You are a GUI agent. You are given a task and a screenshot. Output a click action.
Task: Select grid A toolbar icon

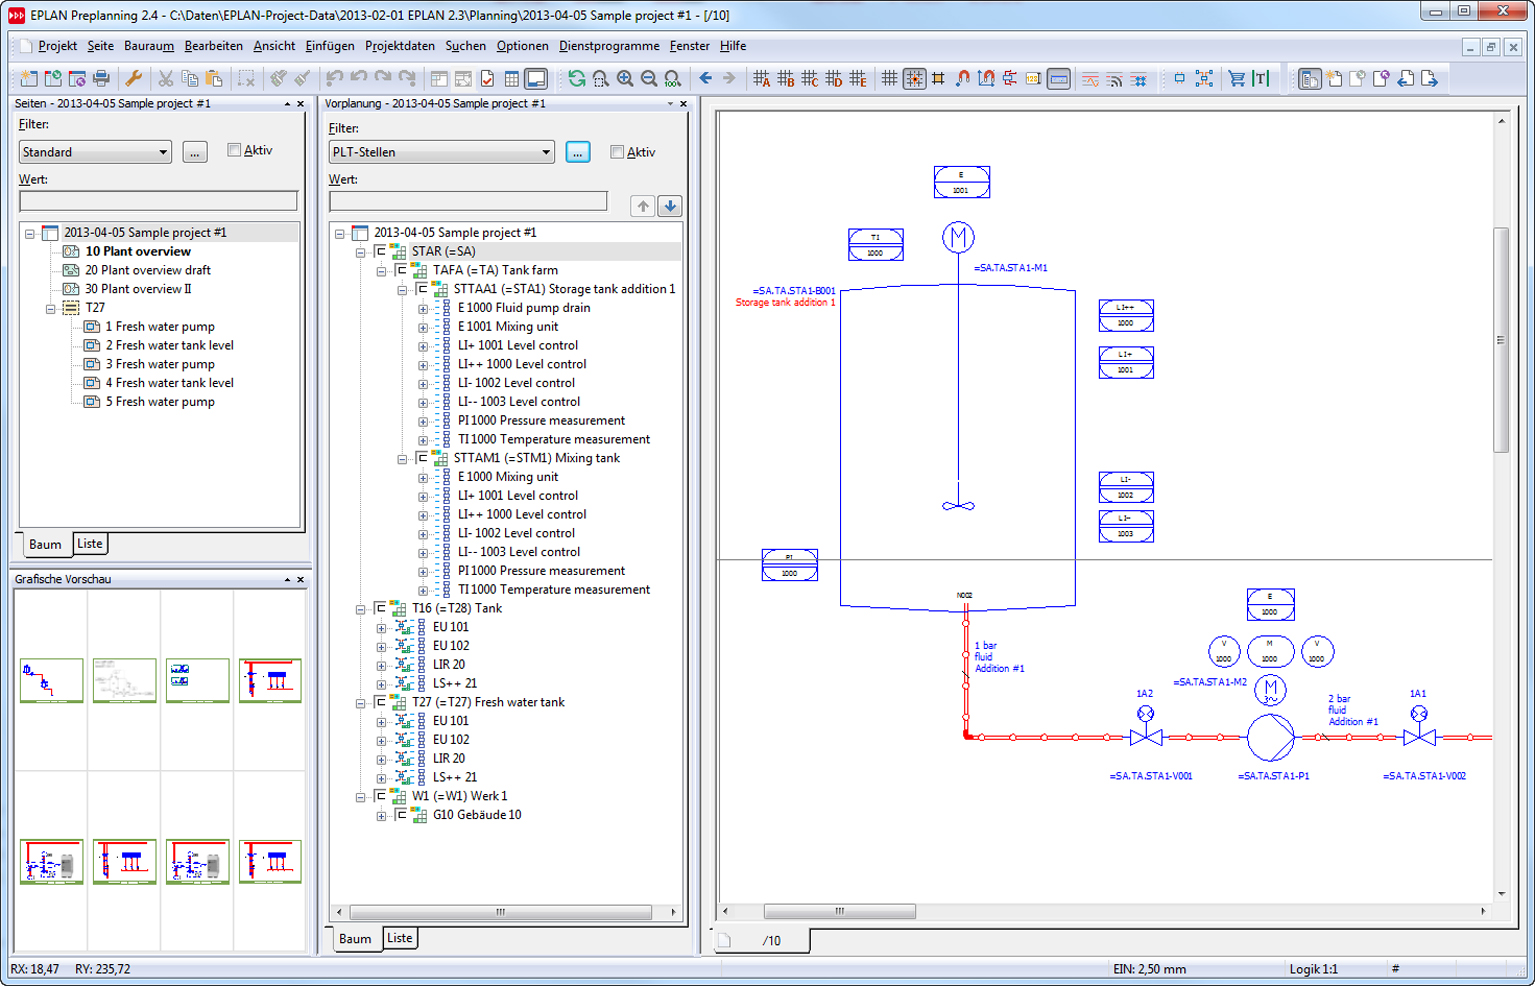(762, 79)
